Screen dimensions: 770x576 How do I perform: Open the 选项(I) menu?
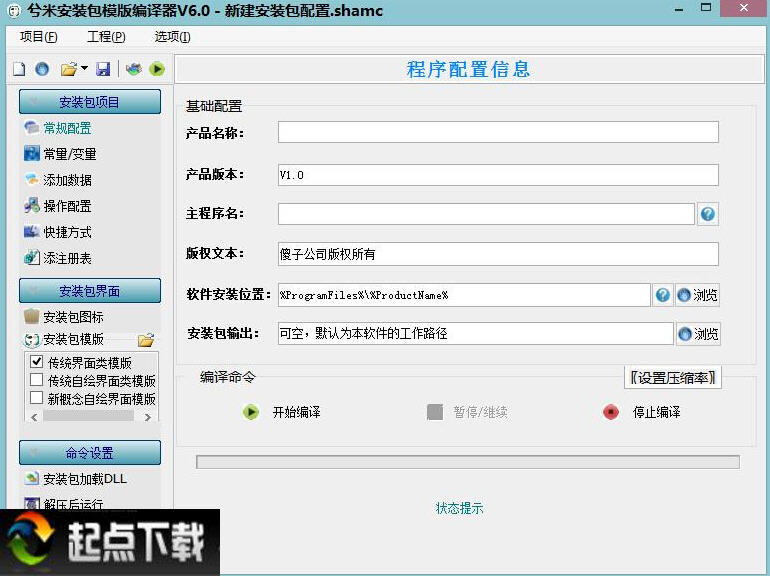(172, 37)
